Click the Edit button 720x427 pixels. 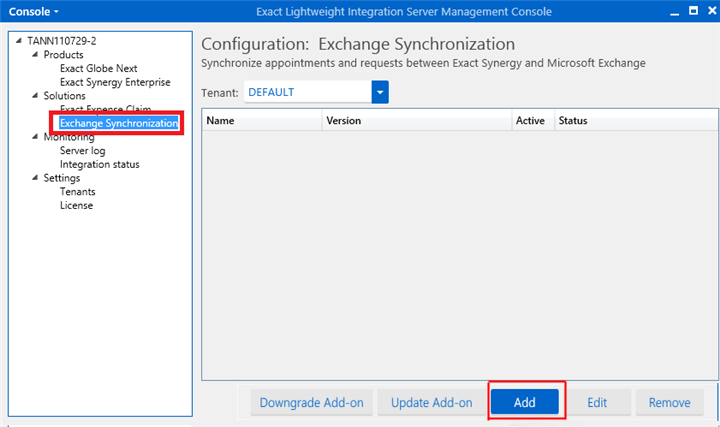pos(597,403)
